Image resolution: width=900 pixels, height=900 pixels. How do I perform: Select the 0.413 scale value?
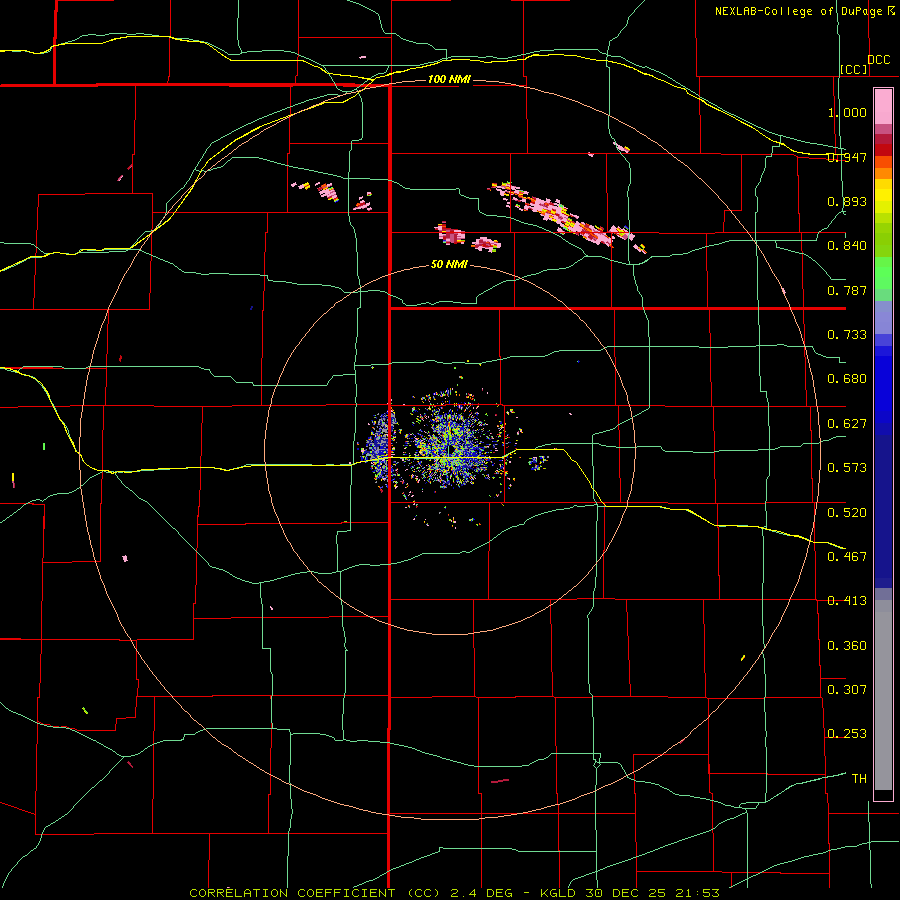(847, 601)
